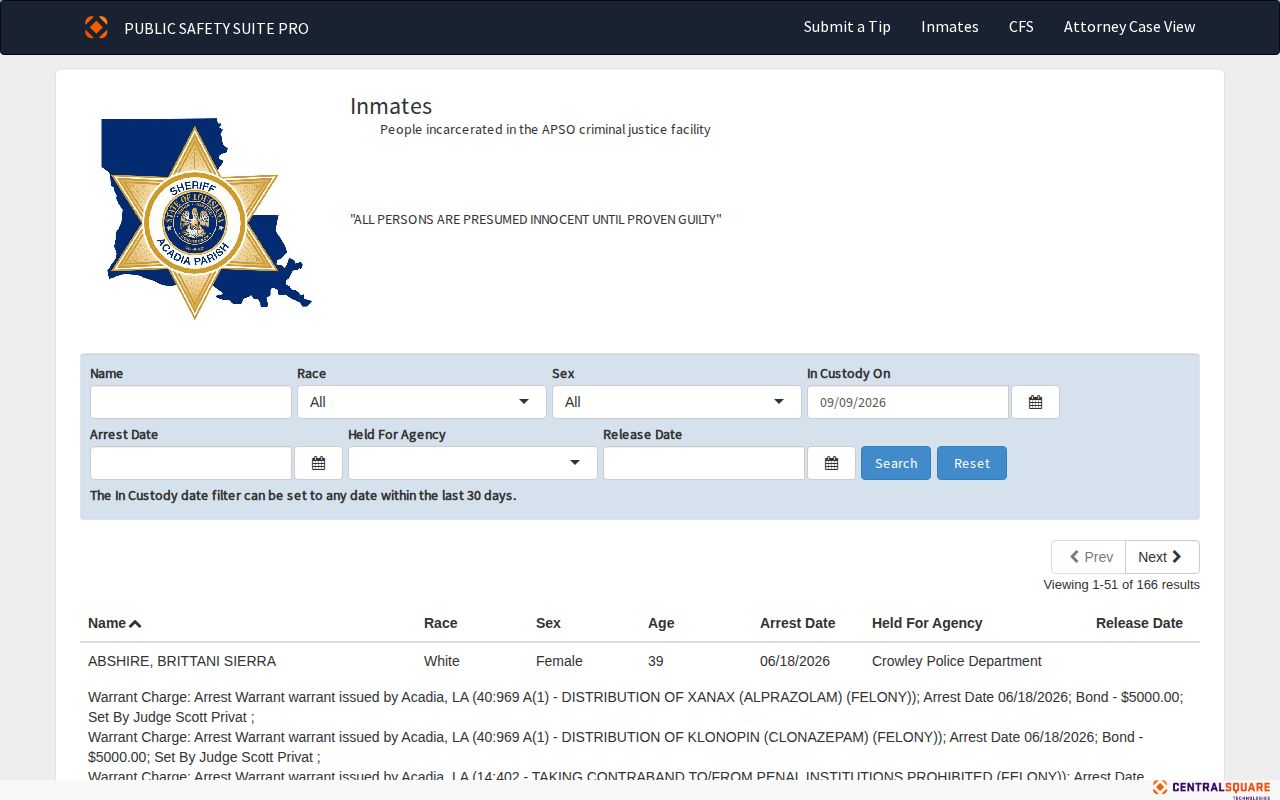Open the In Custody On calendar picker
Image resolution: width=1280 pixels, height=800 pixels.
tap(1035, 402)
